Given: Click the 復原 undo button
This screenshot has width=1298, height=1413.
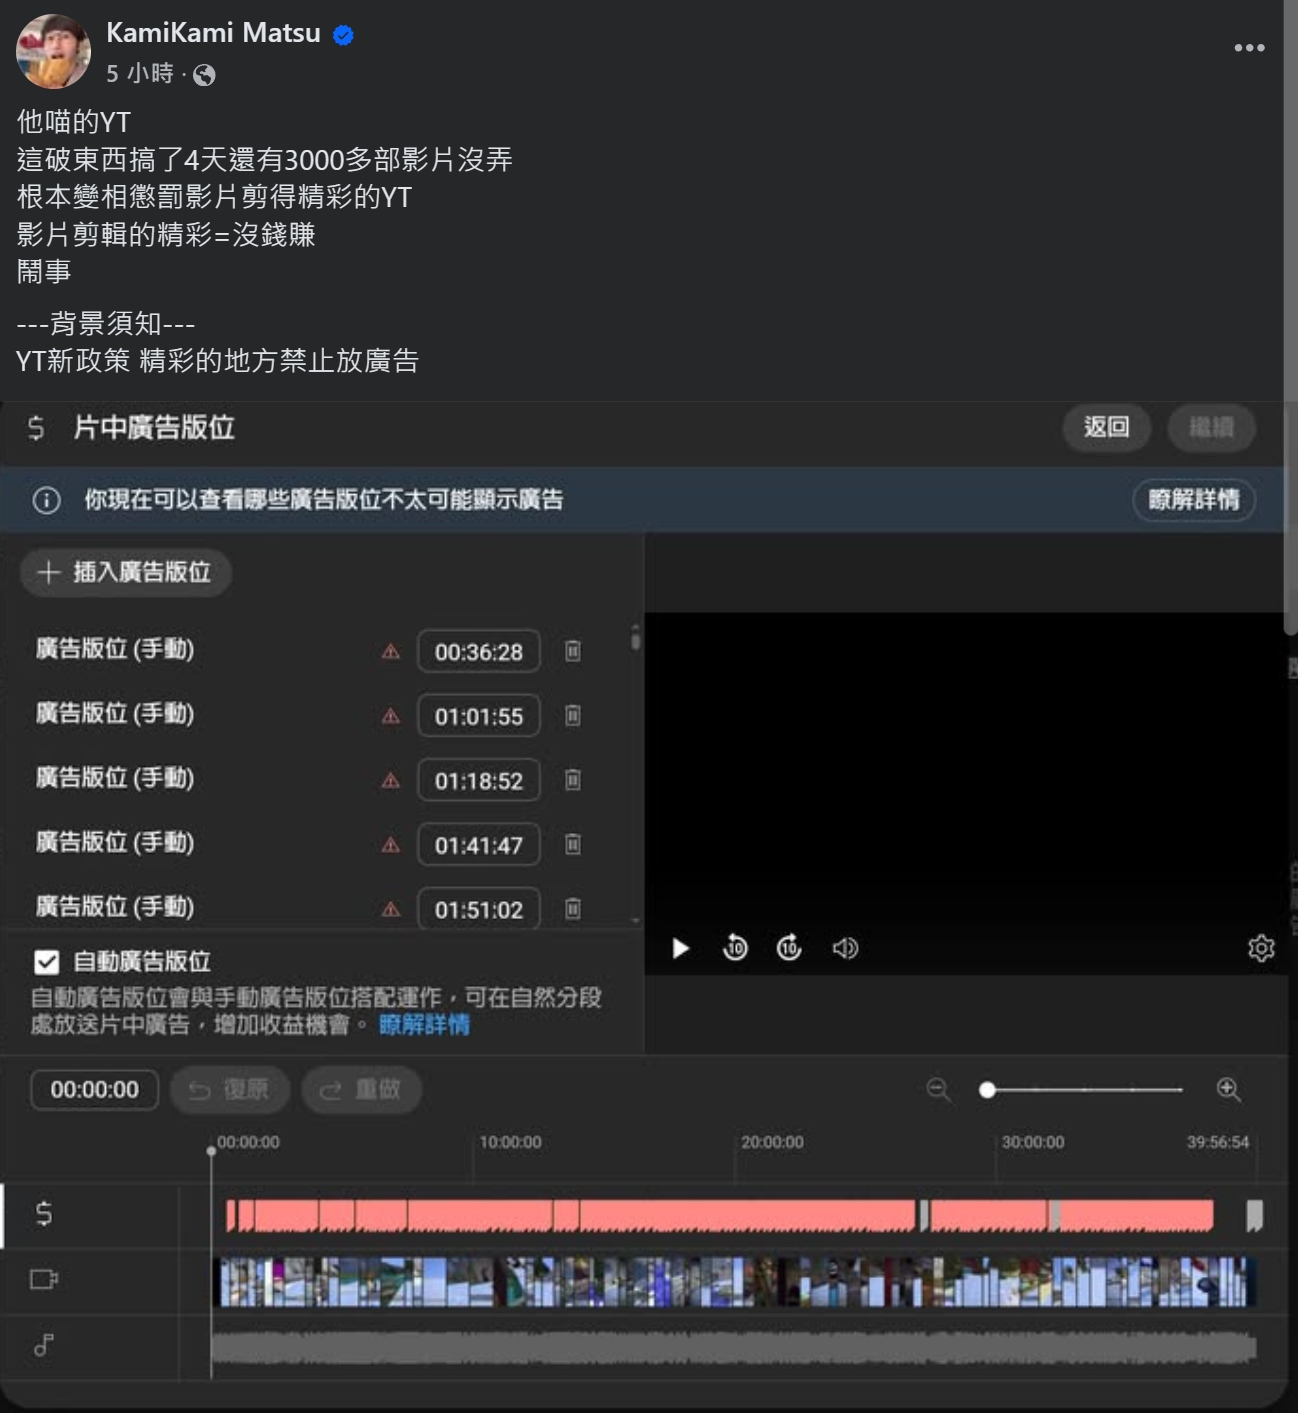Looking at the screenshot, I should point(230,1090).
